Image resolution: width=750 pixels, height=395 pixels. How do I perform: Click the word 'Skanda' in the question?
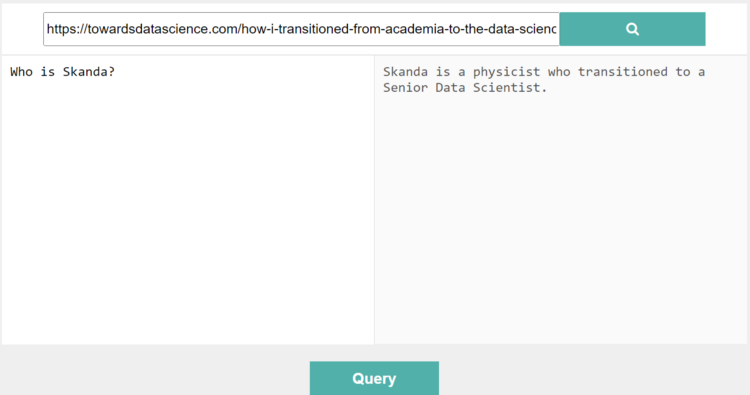click(85, 72)
